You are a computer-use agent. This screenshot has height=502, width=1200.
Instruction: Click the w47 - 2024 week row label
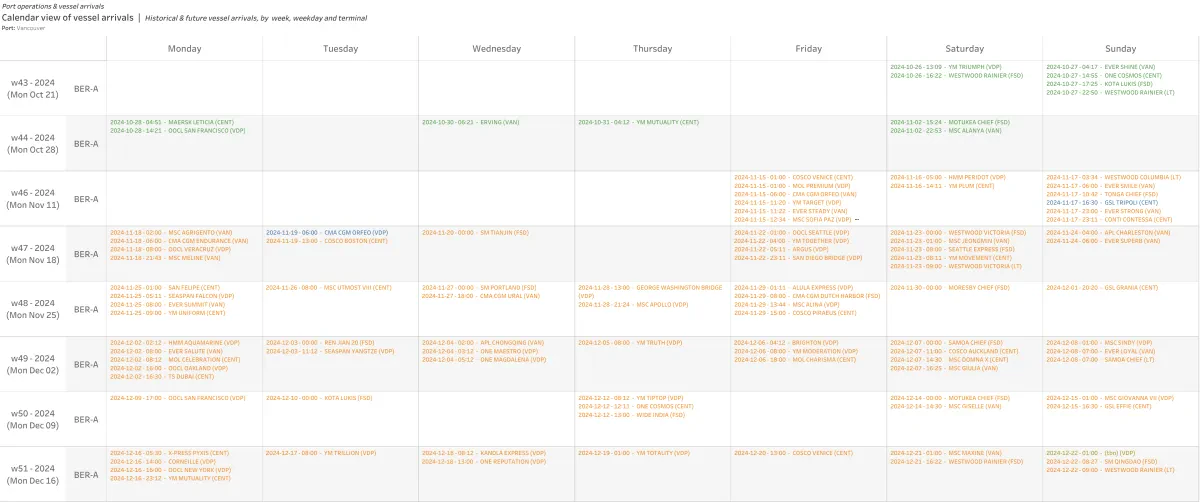(33, 253)
